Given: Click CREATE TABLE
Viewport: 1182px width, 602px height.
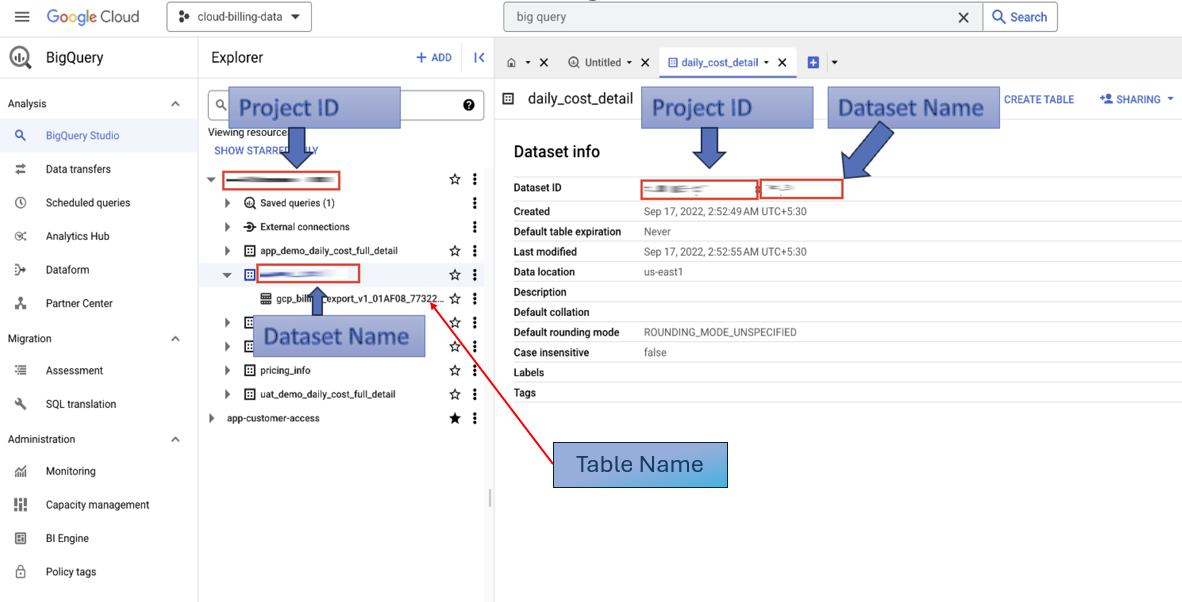Looking at the screenshot, I should click(1039, 99).
